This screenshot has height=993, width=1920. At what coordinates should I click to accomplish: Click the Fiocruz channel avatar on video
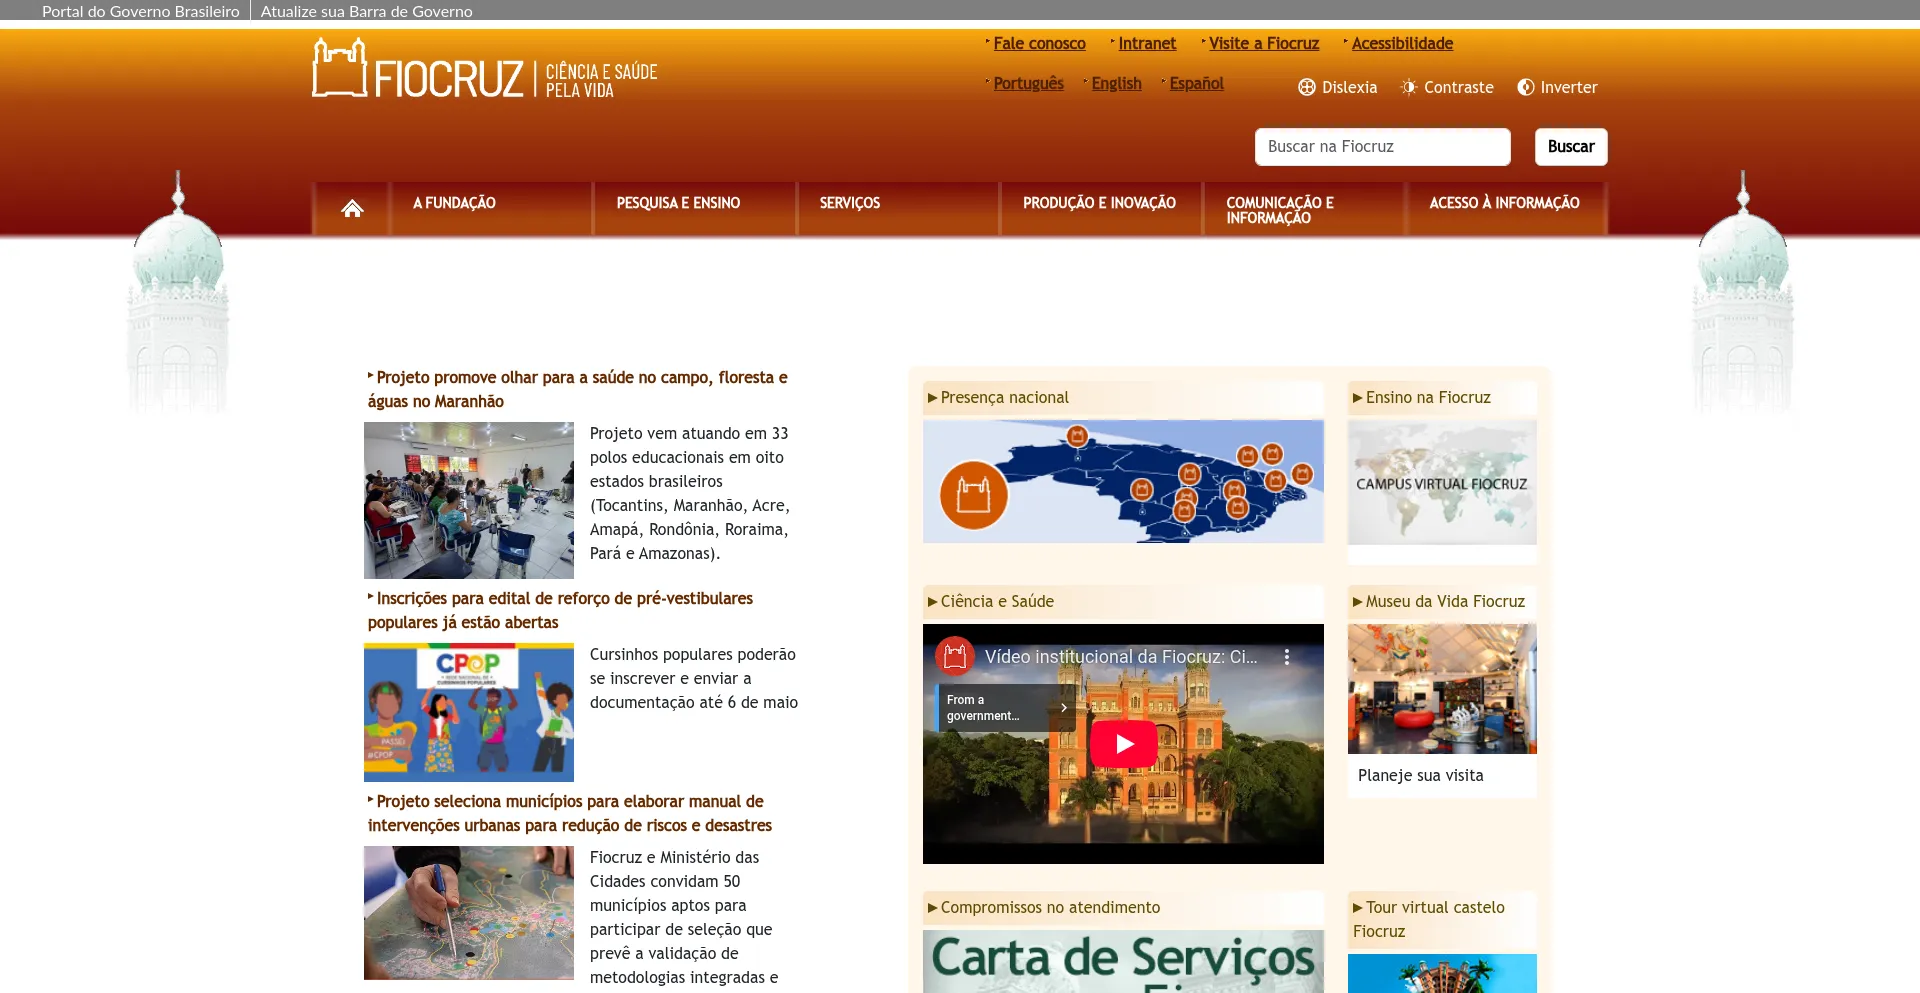pos(955,656)
